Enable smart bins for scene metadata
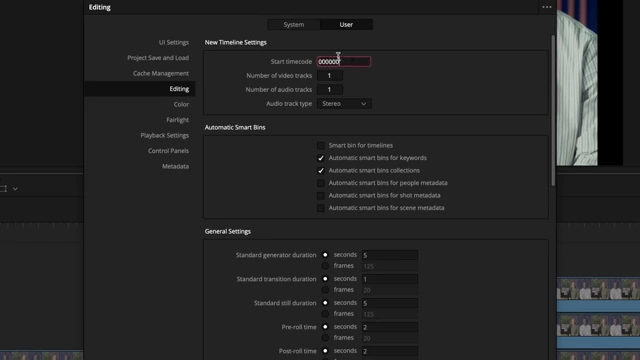This screenshot has height=360, width=640. click(321, 208)
